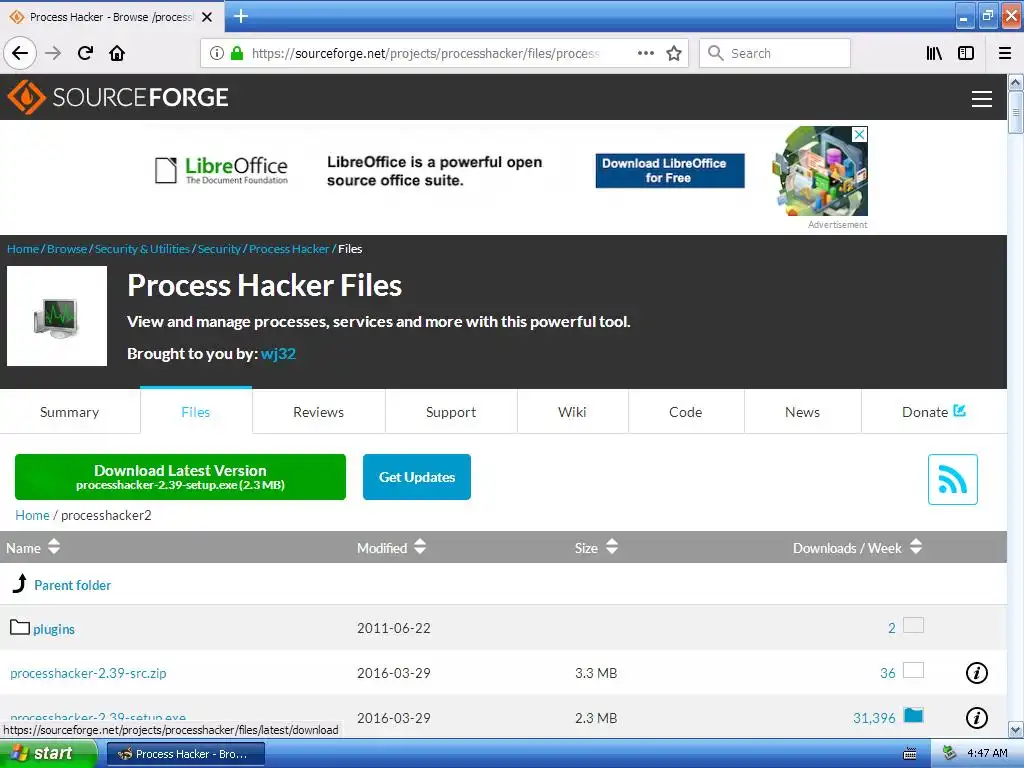
Task: Click the page scrollbar down arrow
Action: tap(1015, 729)
